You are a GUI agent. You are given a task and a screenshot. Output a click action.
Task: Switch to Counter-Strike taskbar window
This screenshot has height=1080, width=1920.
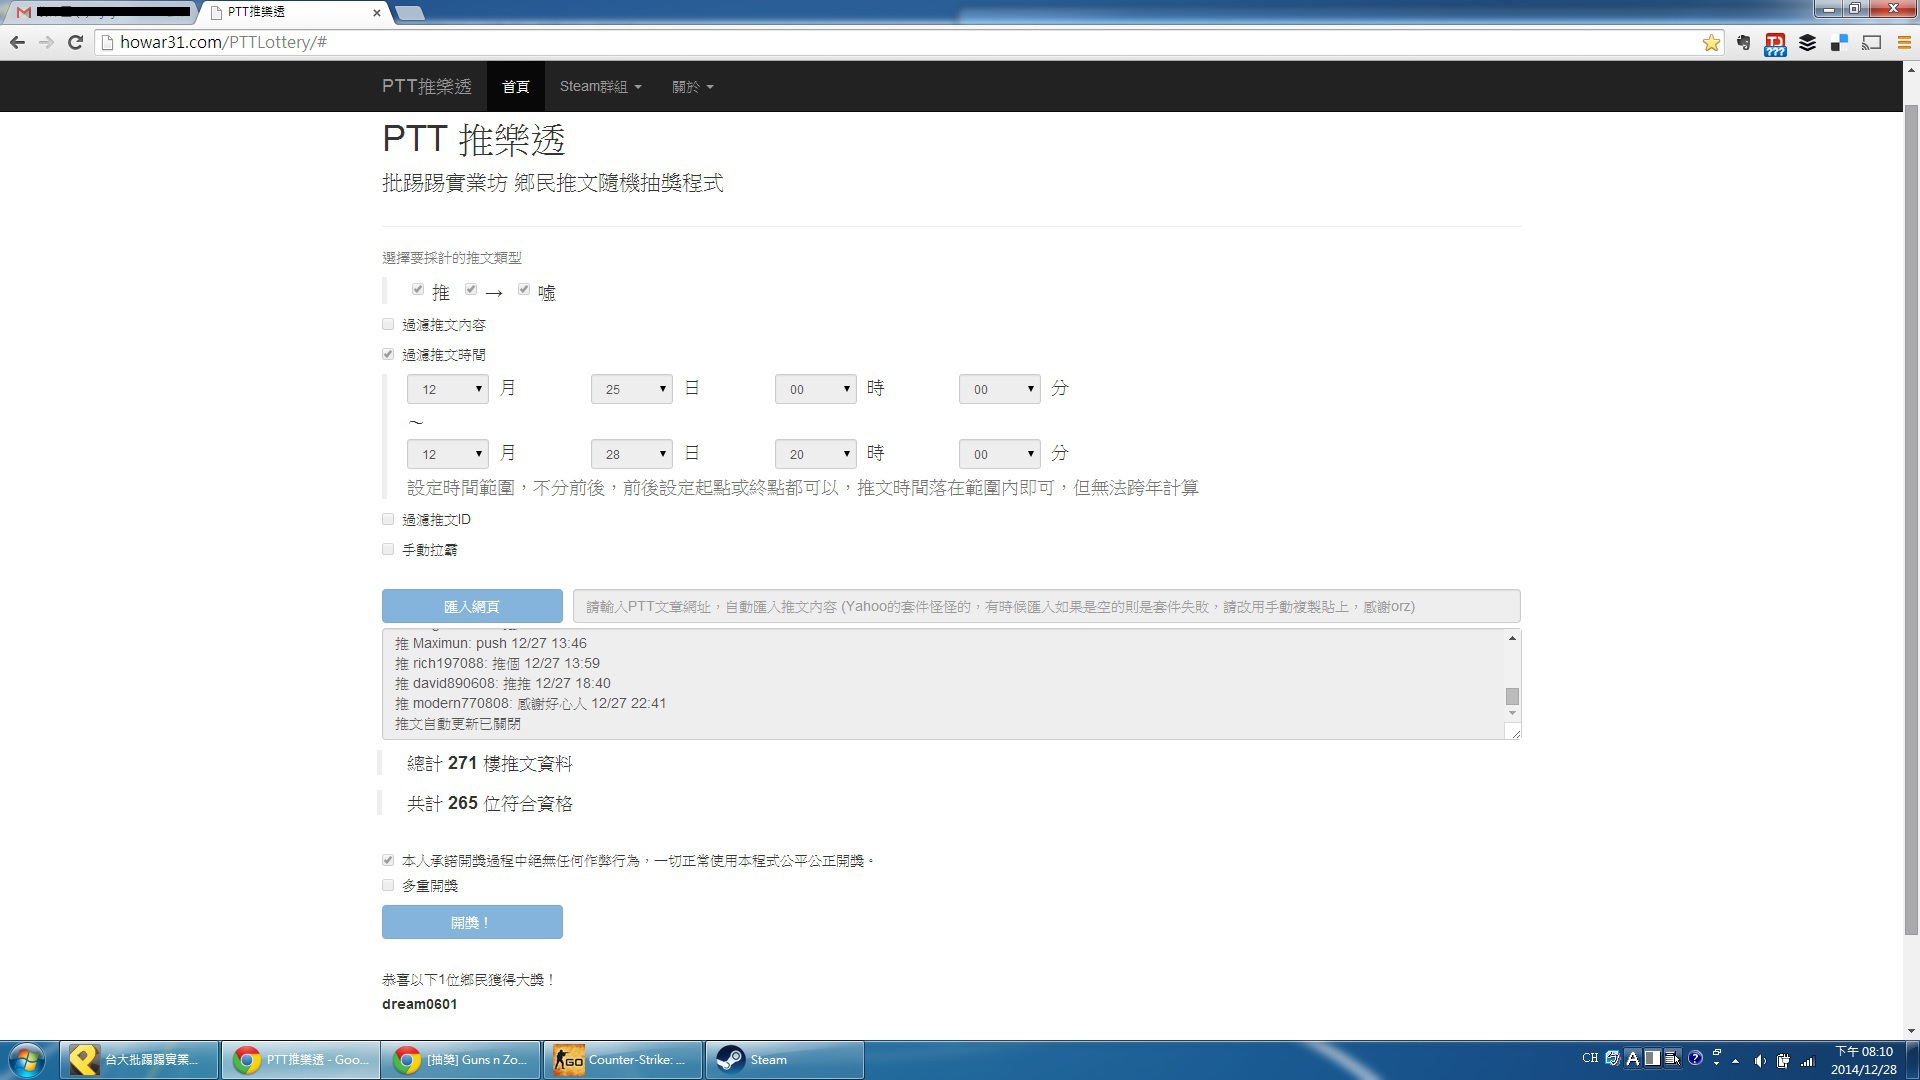(x=621, y=1060)
